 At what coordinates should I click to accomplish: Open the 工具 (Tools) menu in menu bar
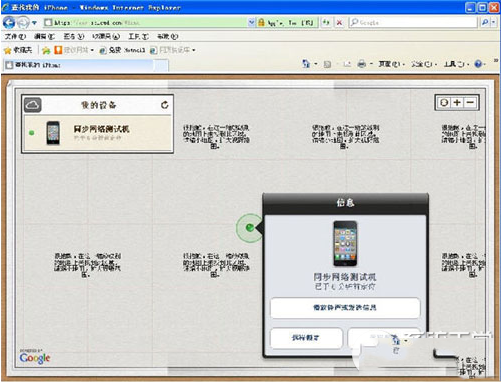click(139, 36)
